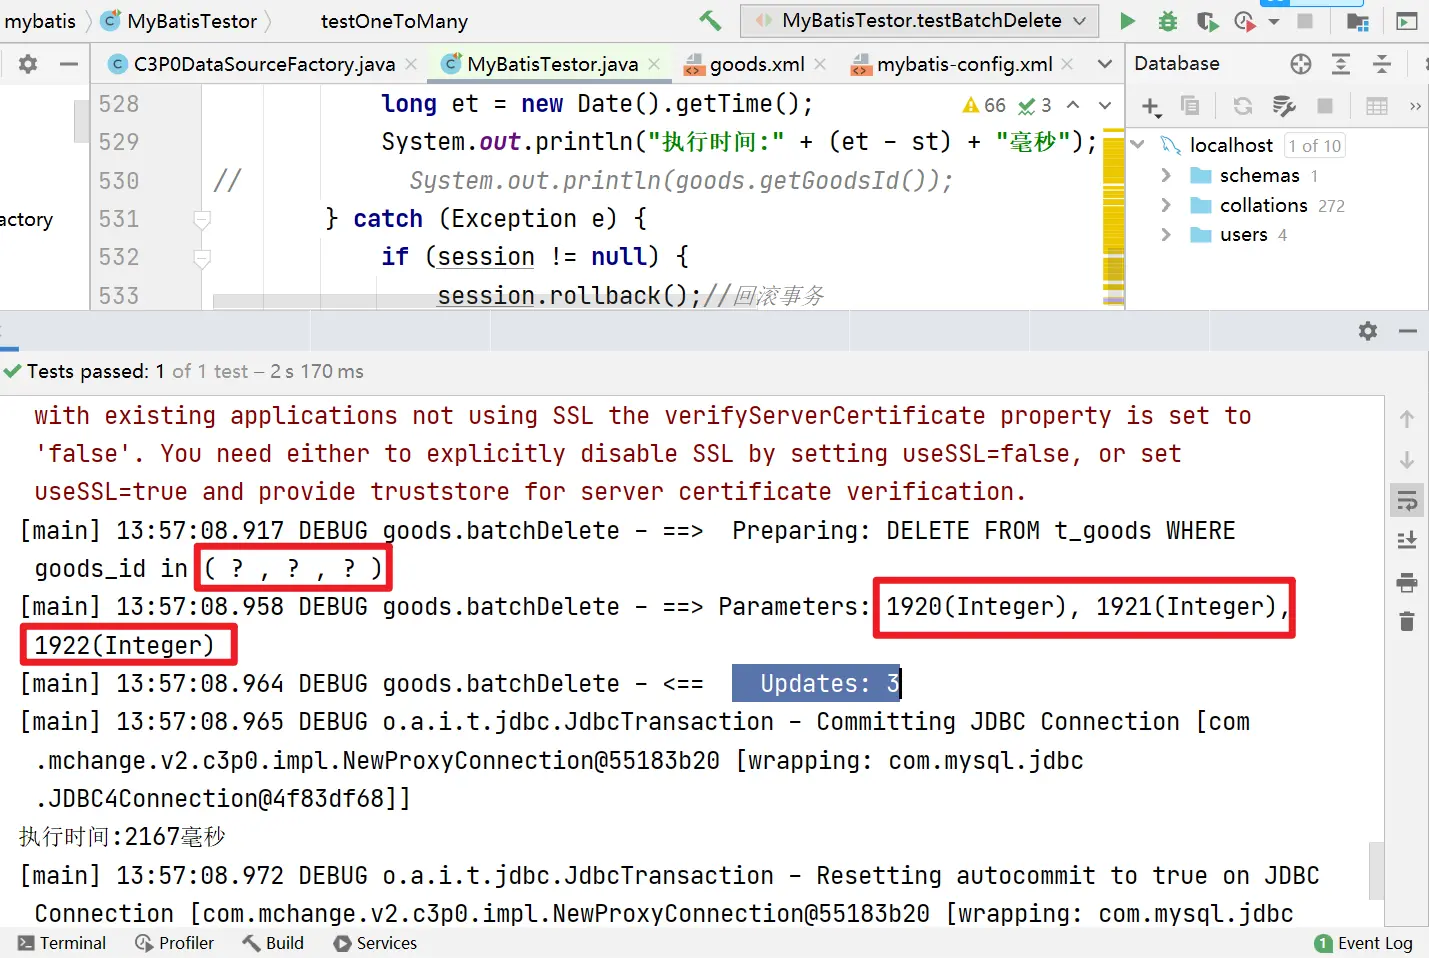
Task: Expand the schemas folder
Action: click(x=1166, y=175)
